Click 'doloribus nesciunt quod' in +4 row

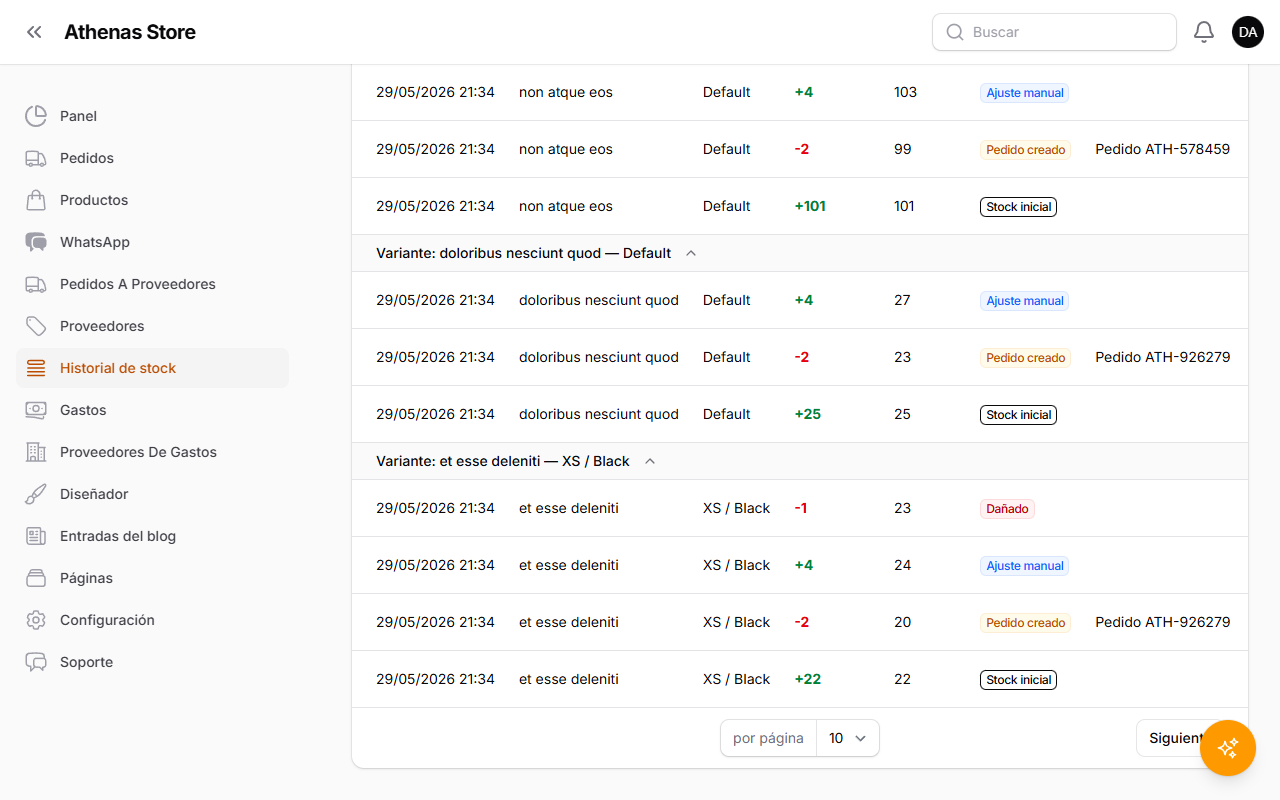pos(599,300)
